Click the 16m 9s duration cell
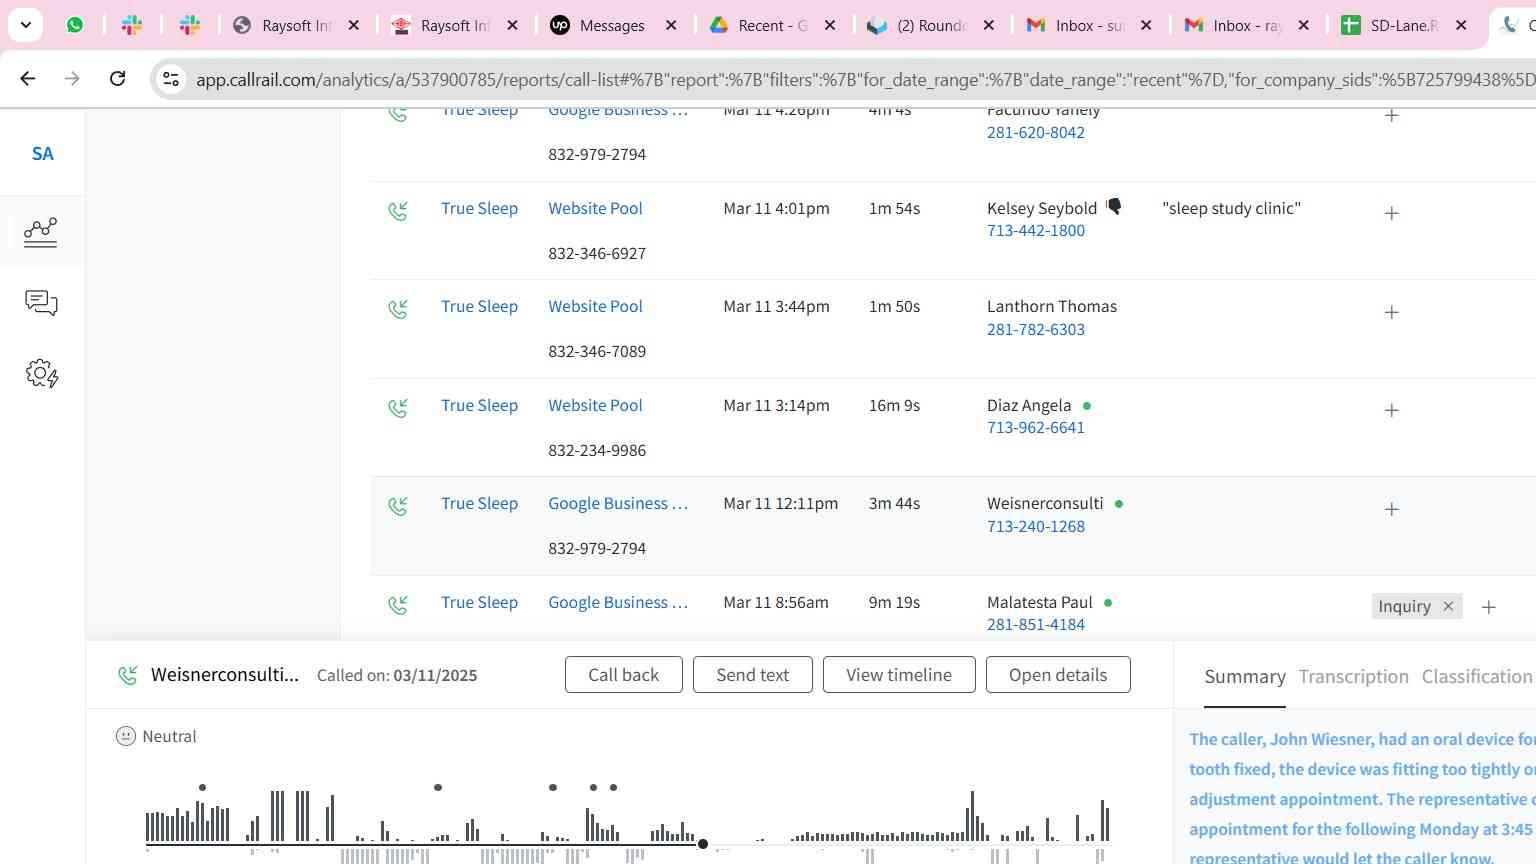Image resolution: width=1536 pixels, height=864 pixels. click(894, 405)
